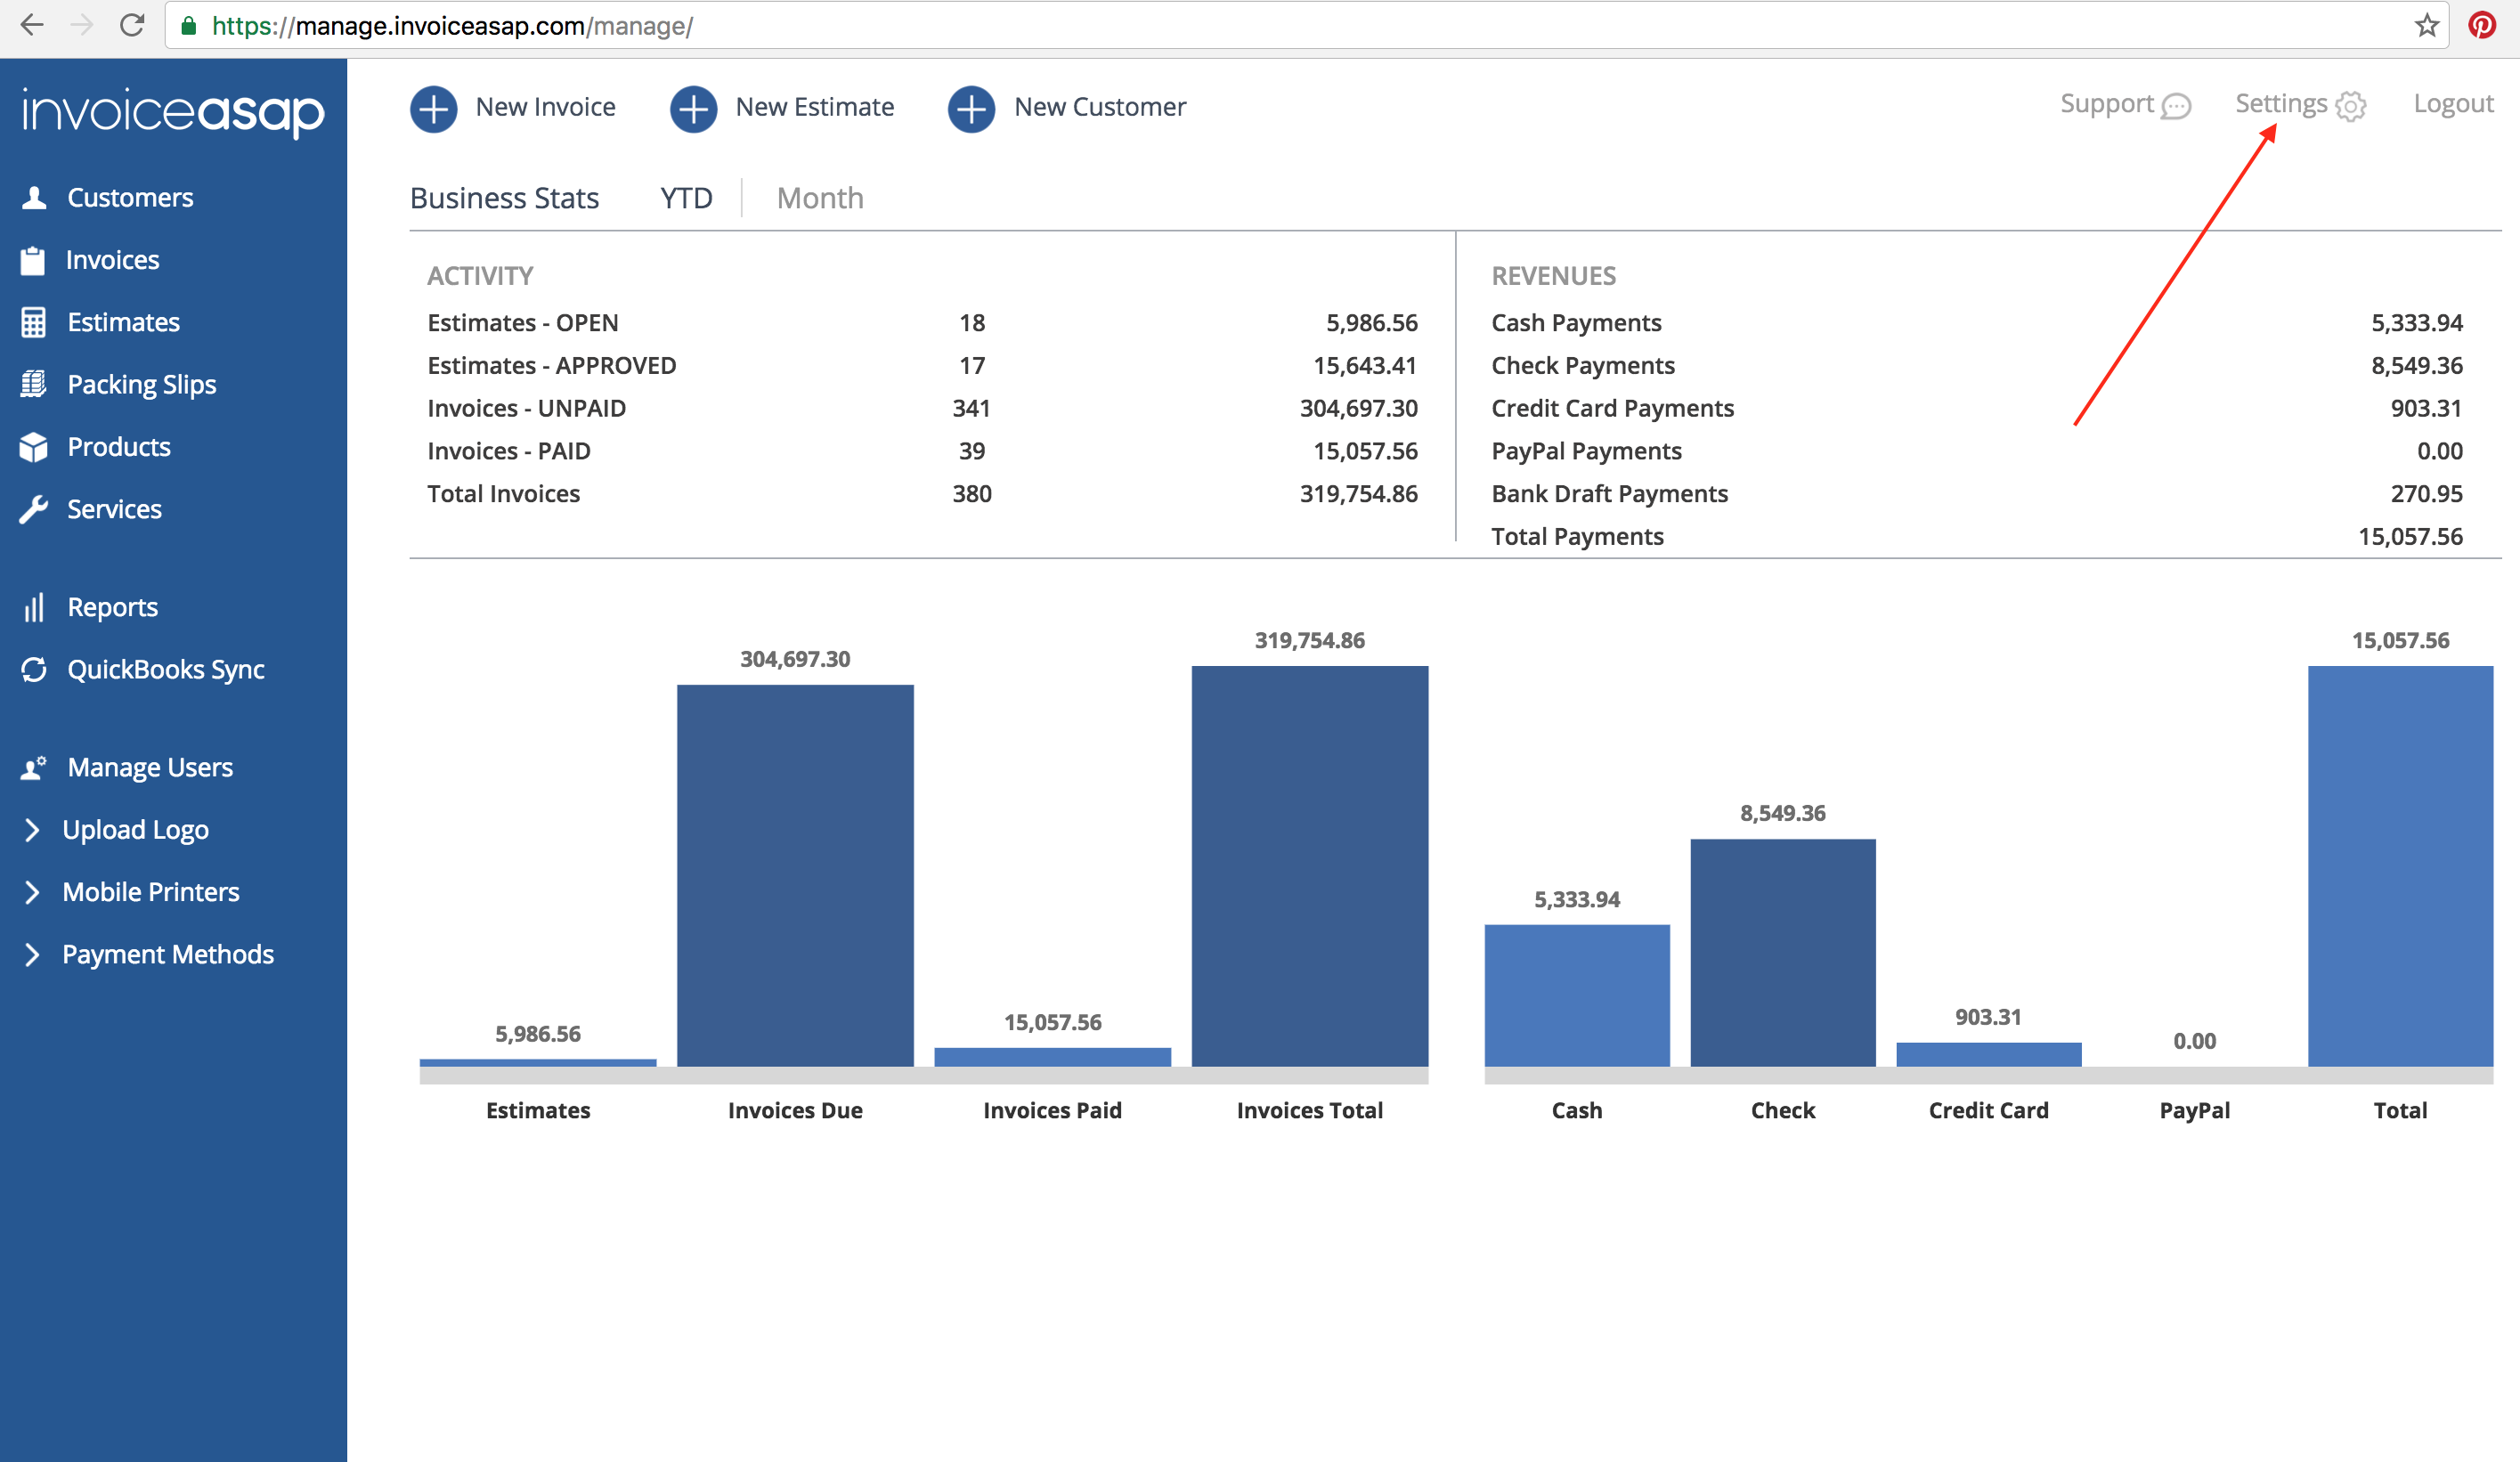The height and width of the screenshot is (1462, 2520).
Task: View Packing Slips
Action: point(141,384)
